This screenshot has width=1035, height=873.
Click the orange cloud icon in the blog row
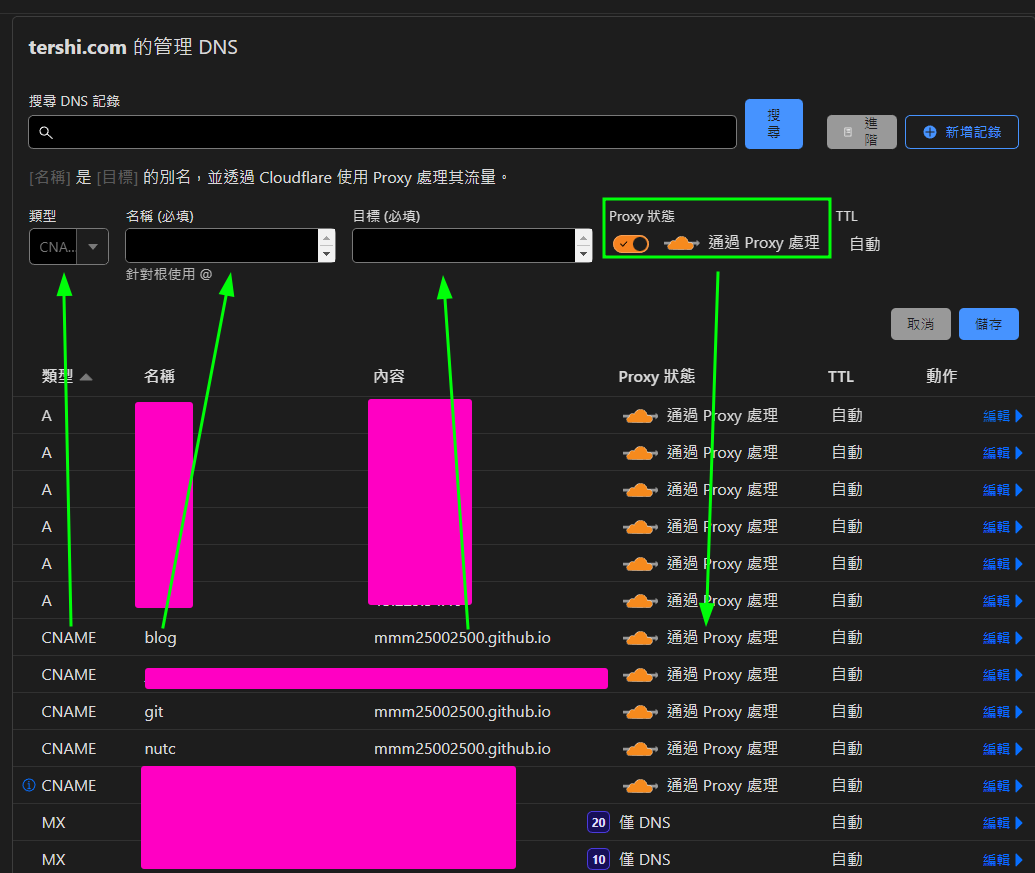point(640,638)
